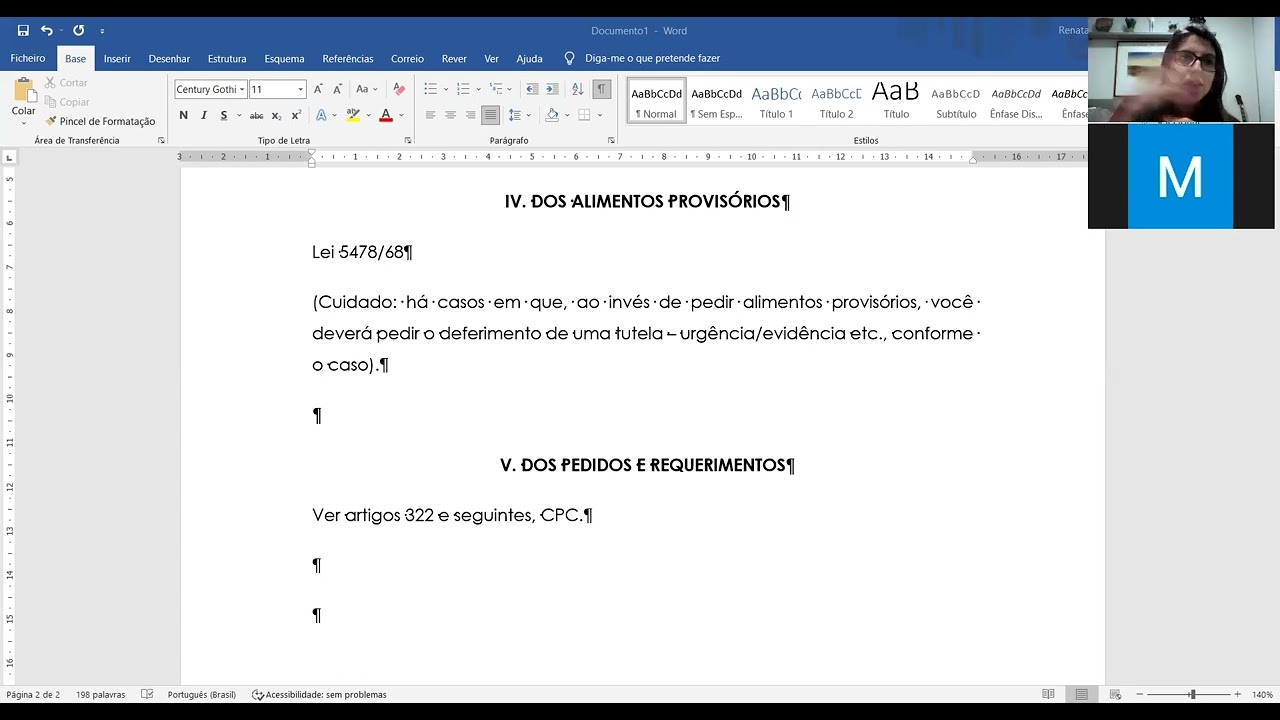Align text to the right

(470, 115)
